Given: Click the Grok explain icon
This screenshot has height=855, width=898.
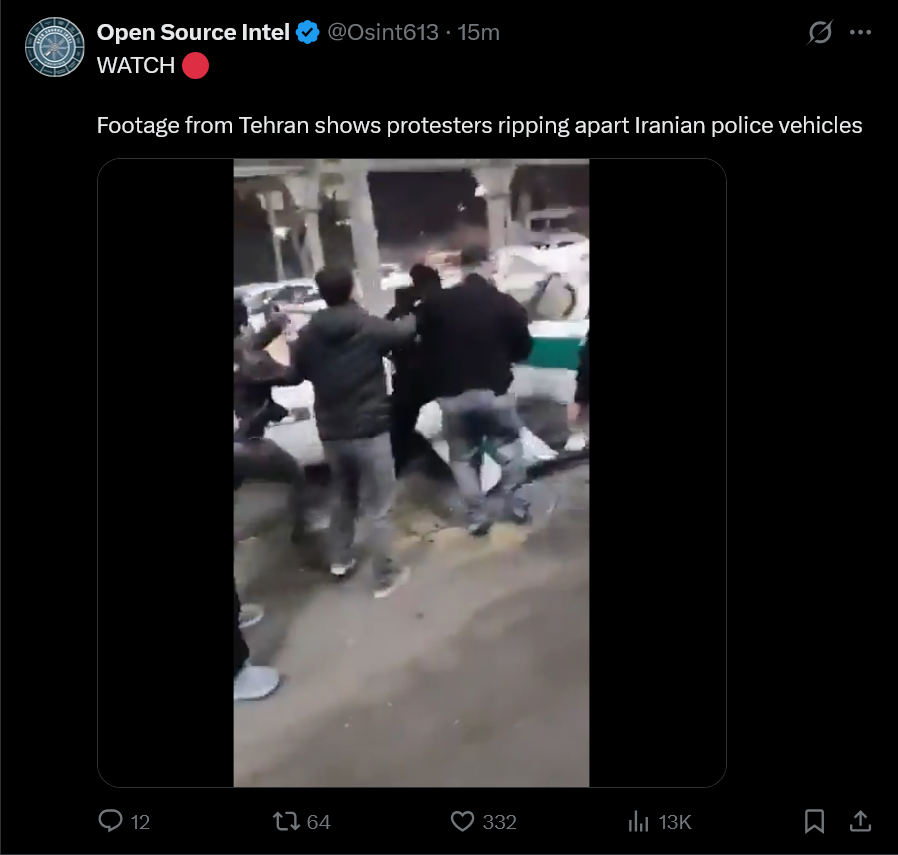Looking at the screenshot, I should [x=820, y=32].
